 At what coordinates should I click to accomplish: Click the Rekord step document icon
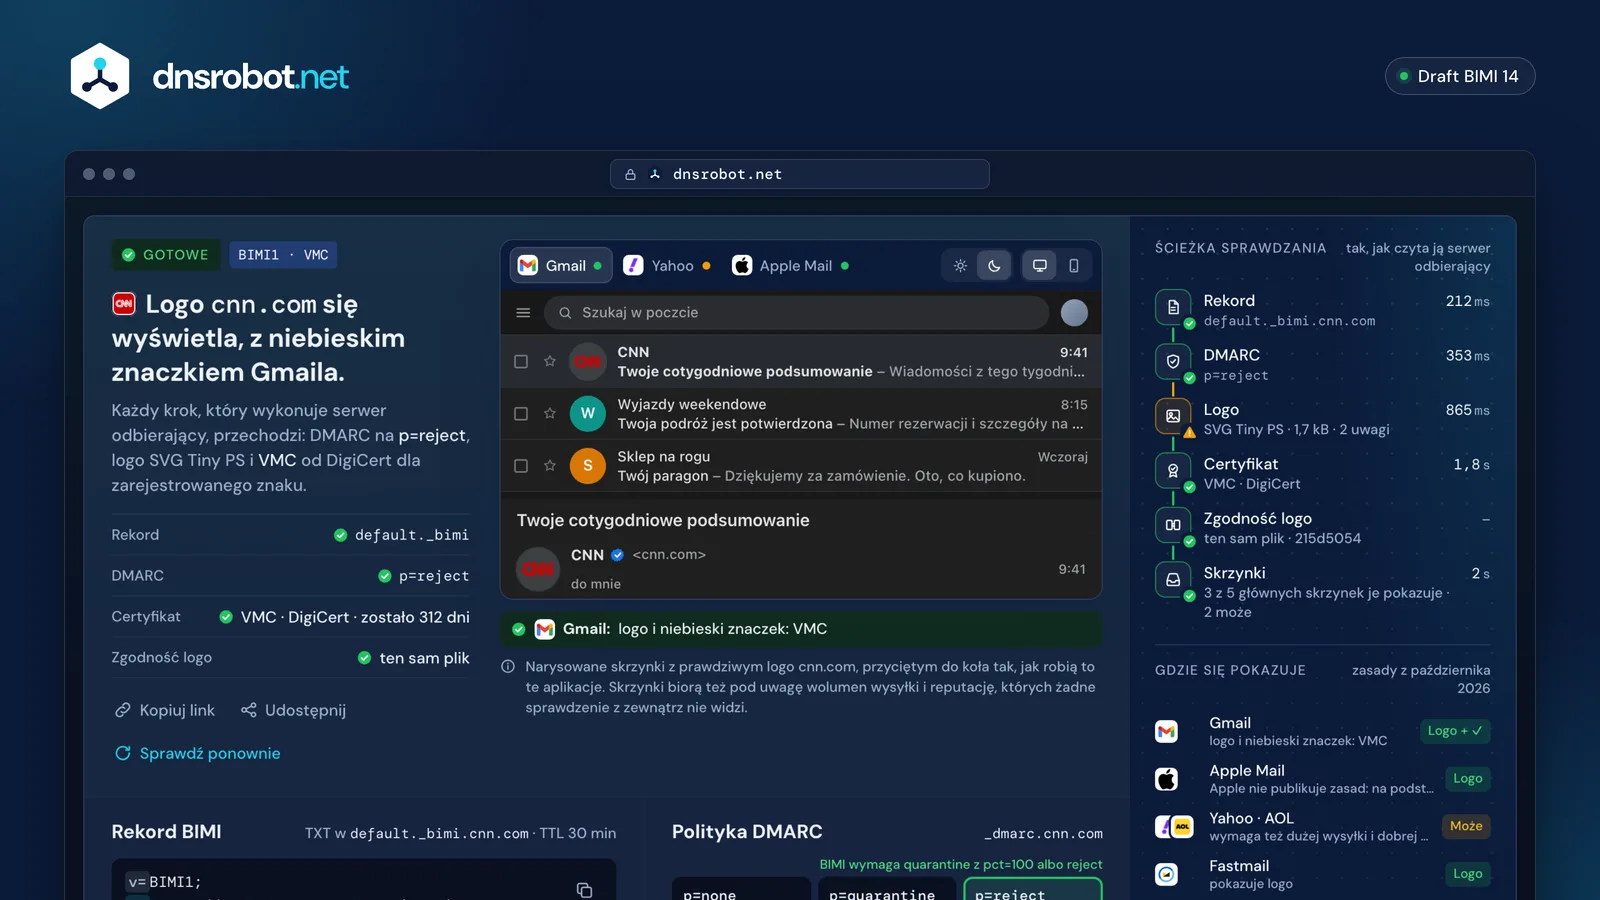point(1173,307)
